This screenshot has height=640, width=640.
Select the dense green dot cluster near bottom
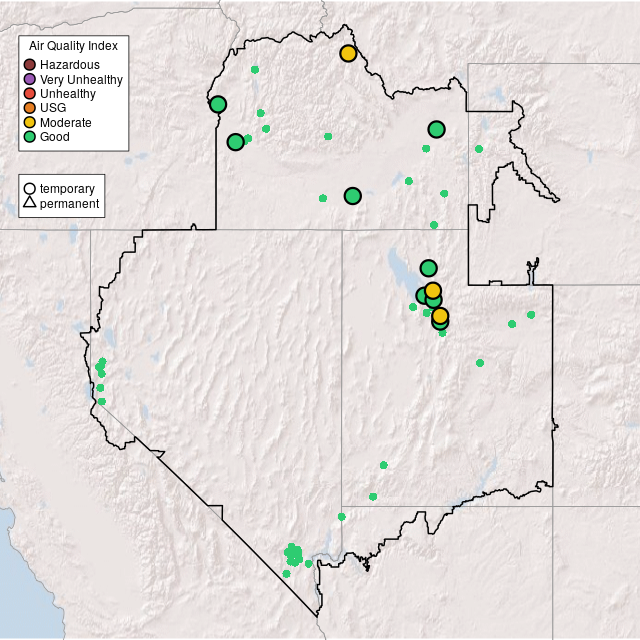(x=293, y=554)
